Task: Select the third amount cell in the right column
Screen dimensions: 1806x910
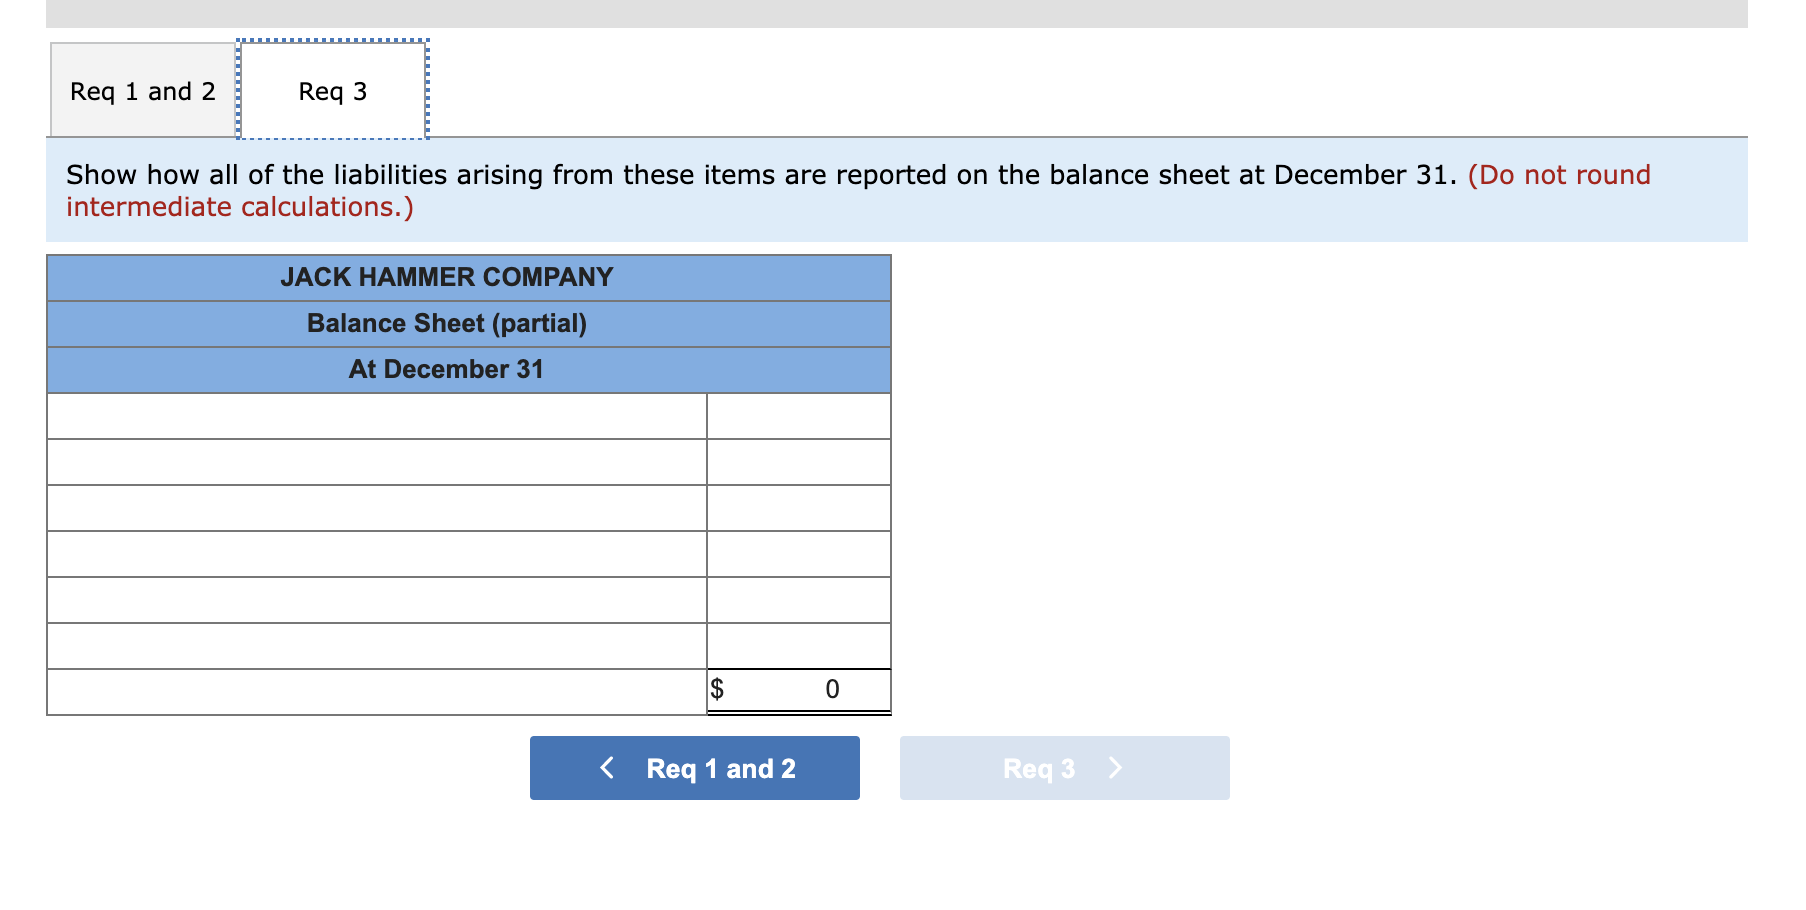Action: click(798, 507)
